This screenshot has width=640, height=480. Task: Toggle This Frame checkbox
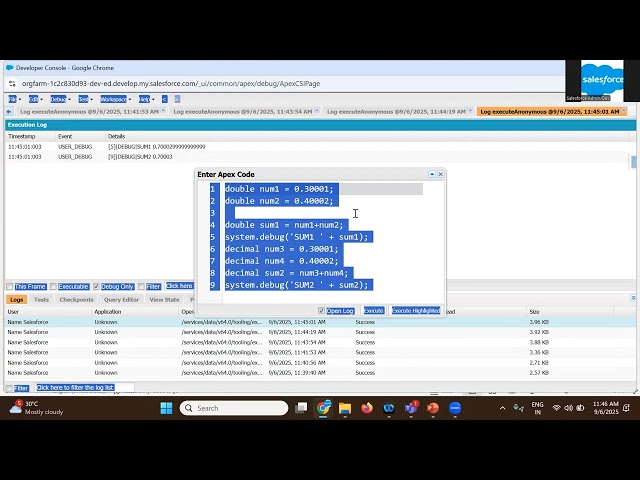[x=10, y=287]
